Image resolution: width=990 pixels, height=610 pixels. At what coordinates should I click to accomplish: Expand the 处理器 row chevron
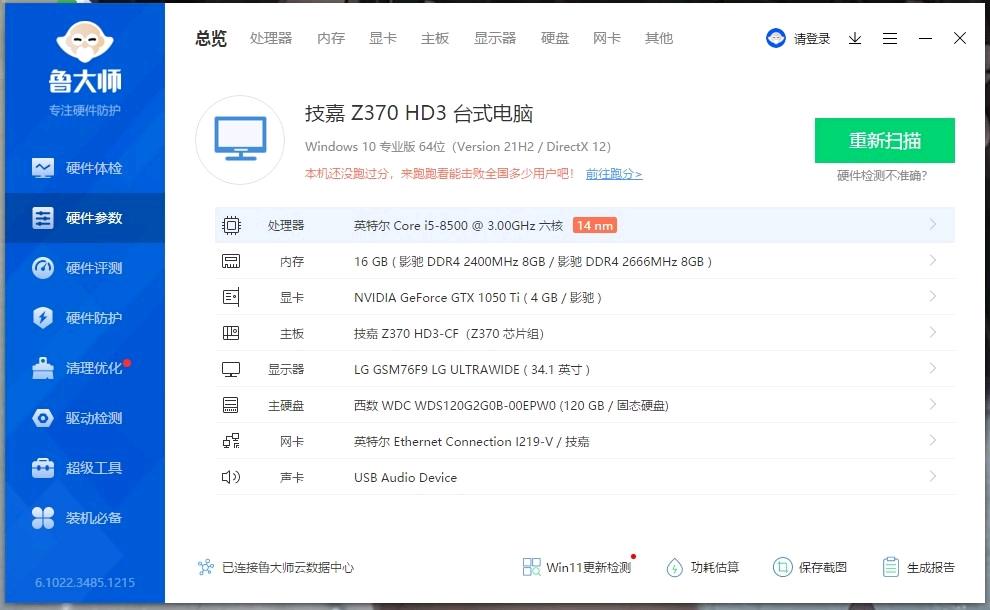click(933, 224)
